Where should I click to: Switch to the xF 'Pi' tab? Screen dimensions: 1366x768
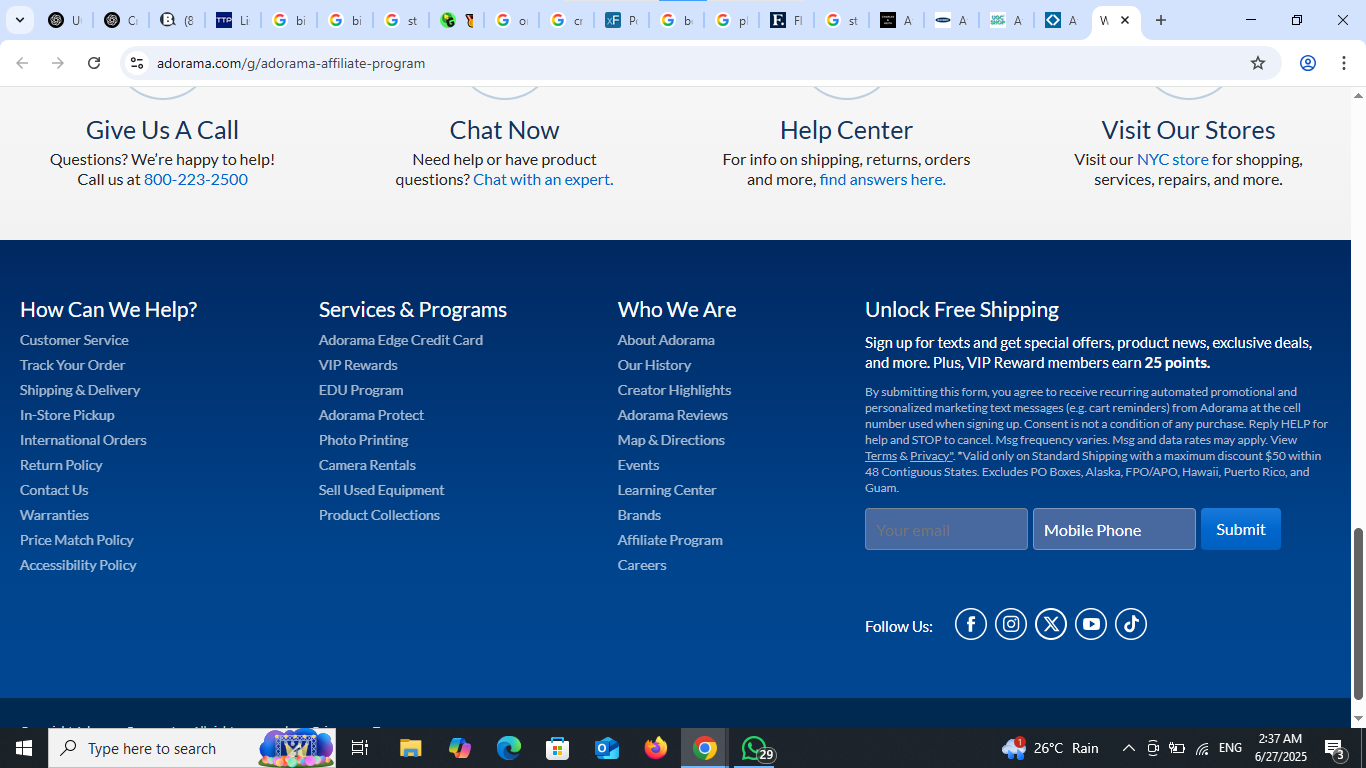(621, 20)
